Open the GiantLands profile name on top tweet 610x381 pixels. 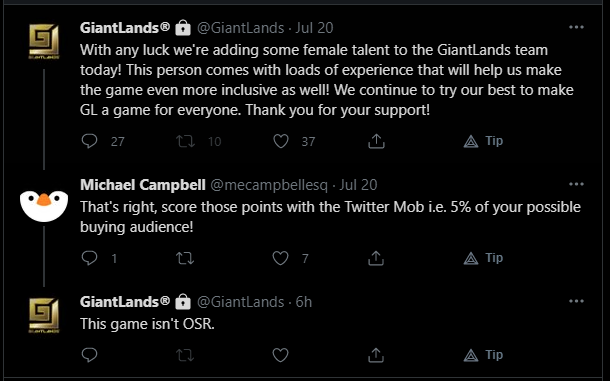125,28
